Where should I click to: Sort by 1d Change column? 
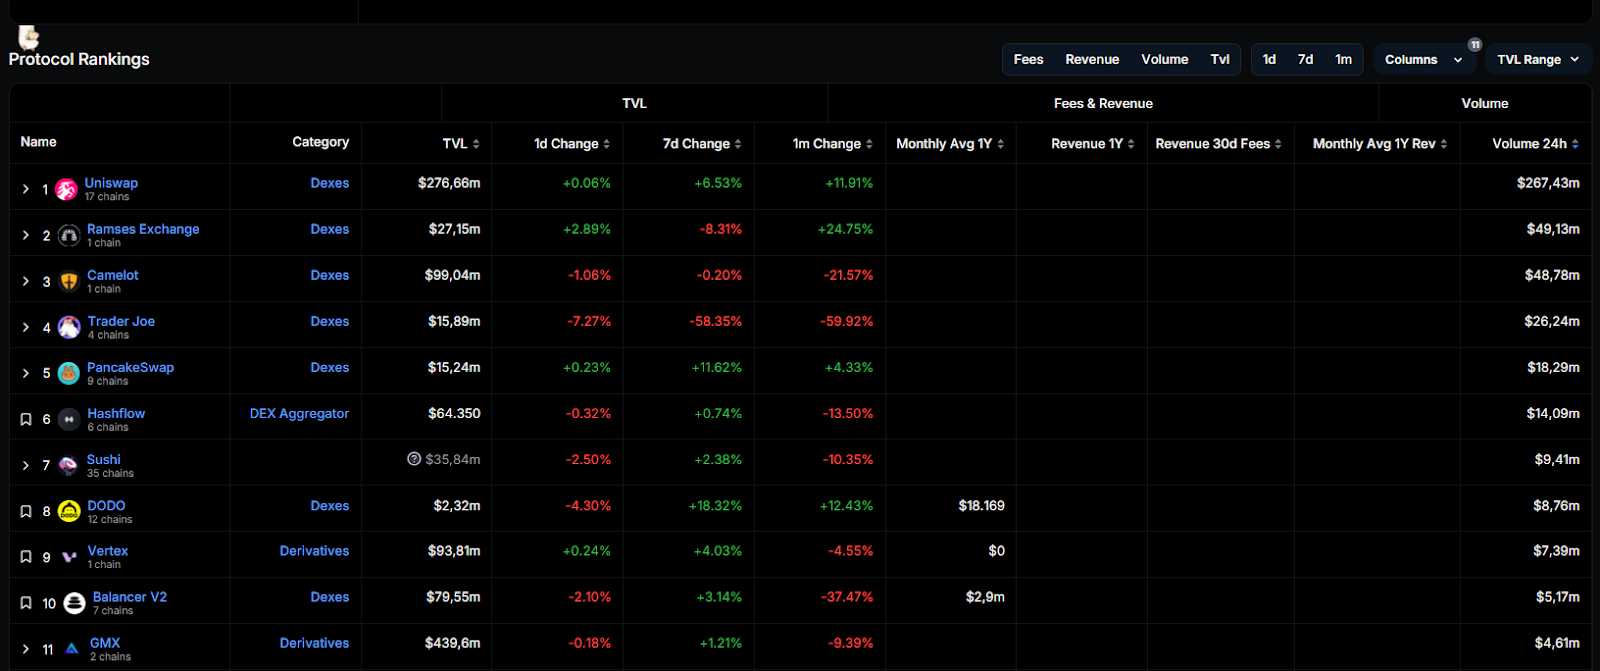pyautogui.click(x=607, y=144)
